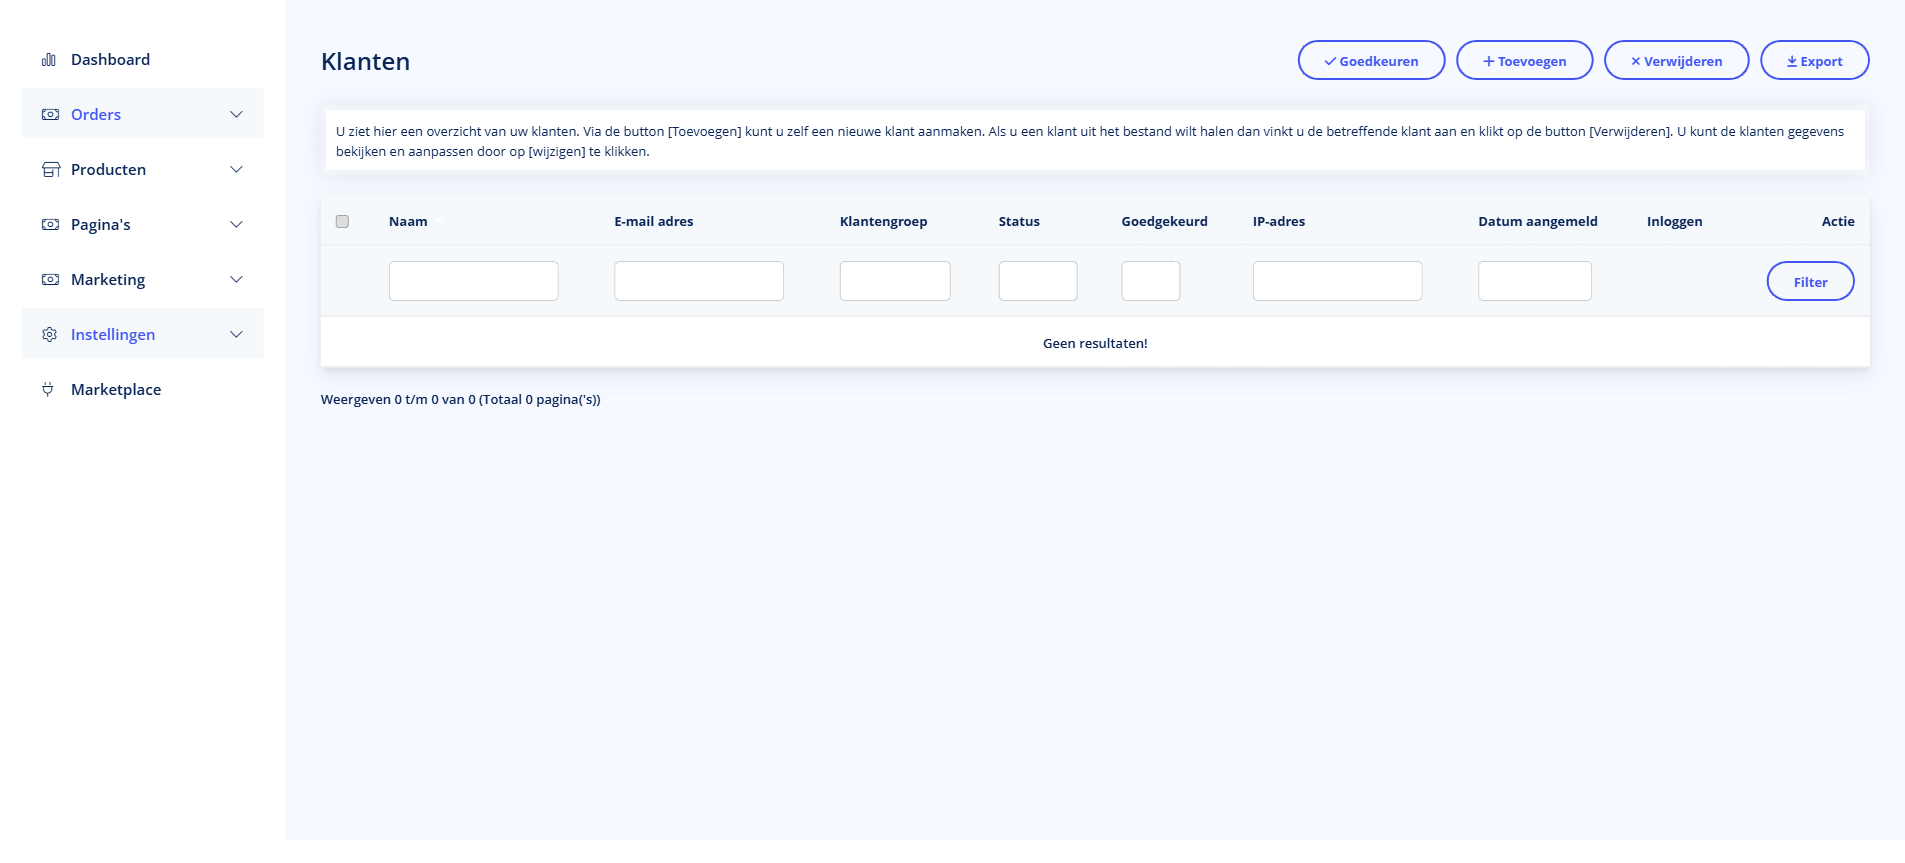Click the Dashboard bar chart icon

coord(48,60)
